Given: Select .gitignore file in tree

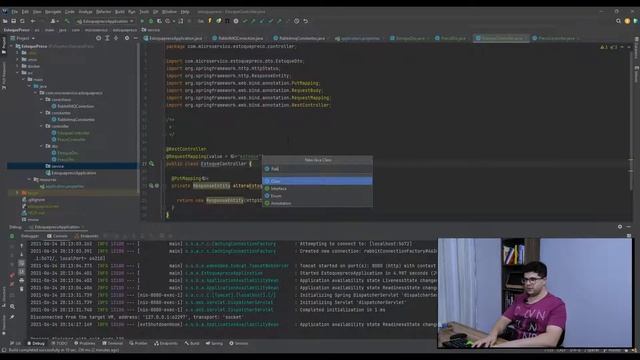Looking at the screenshot, I should (33, 200).
